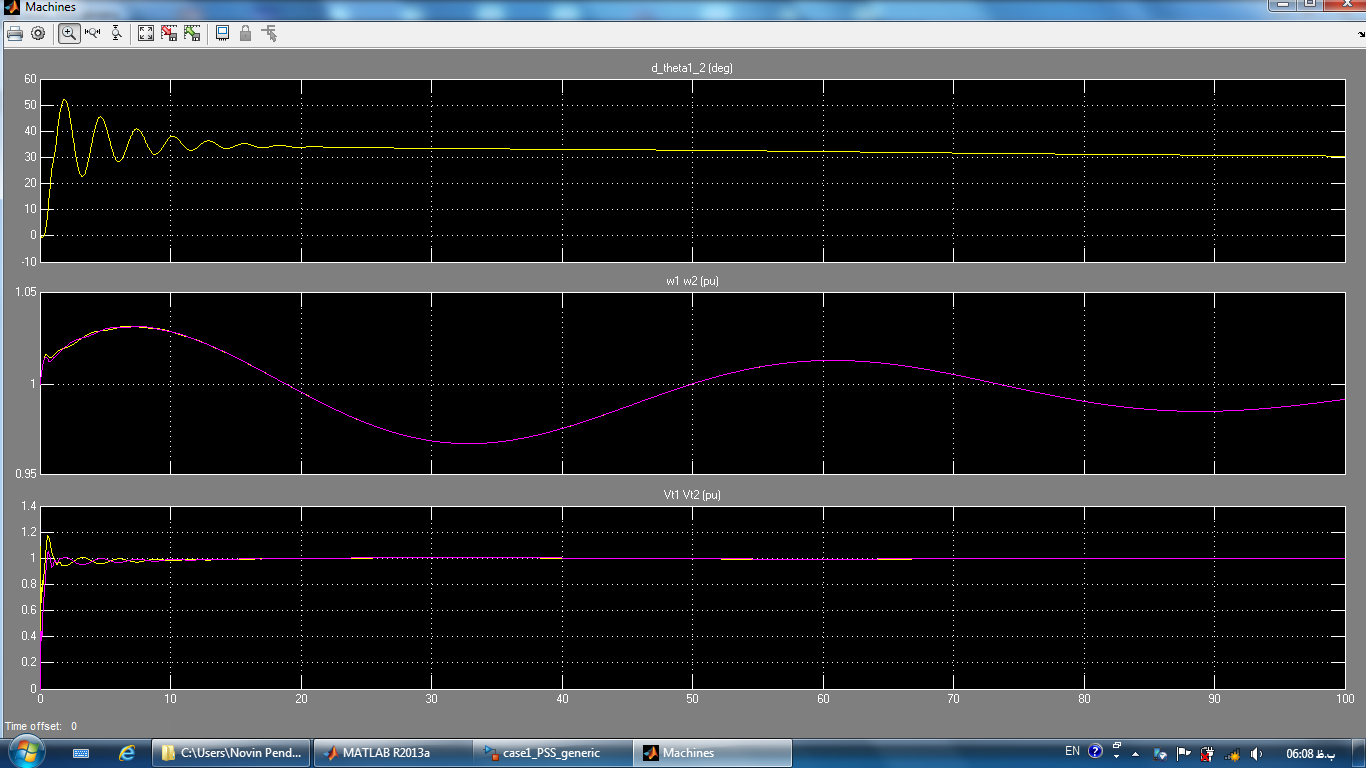The image size is (1366, 768).
Task: Click the d_theta1_2 (deg) plot area
Action: [692, 170]
